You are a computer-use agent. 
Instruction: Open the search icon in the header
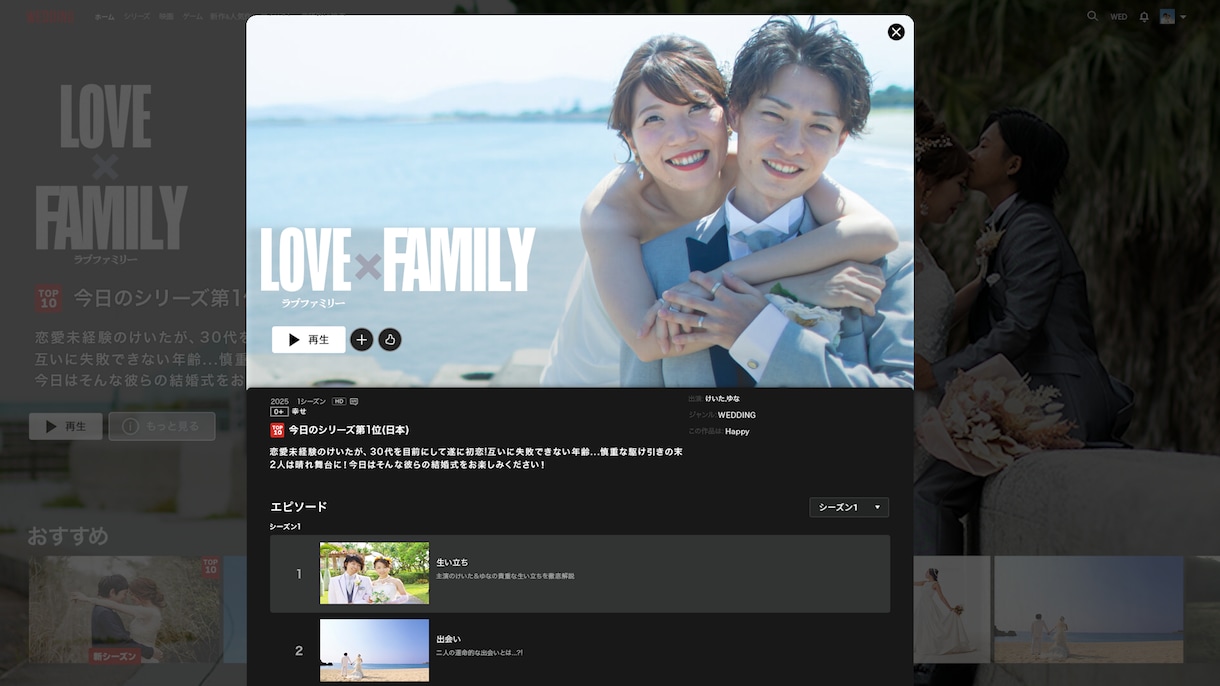click(x=1091, y=16)
